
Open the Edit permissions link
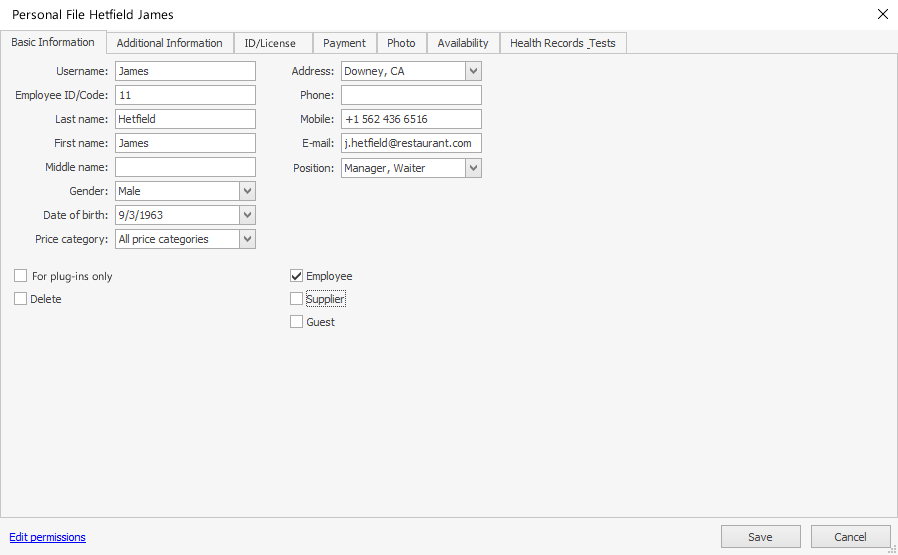[48, 537]
